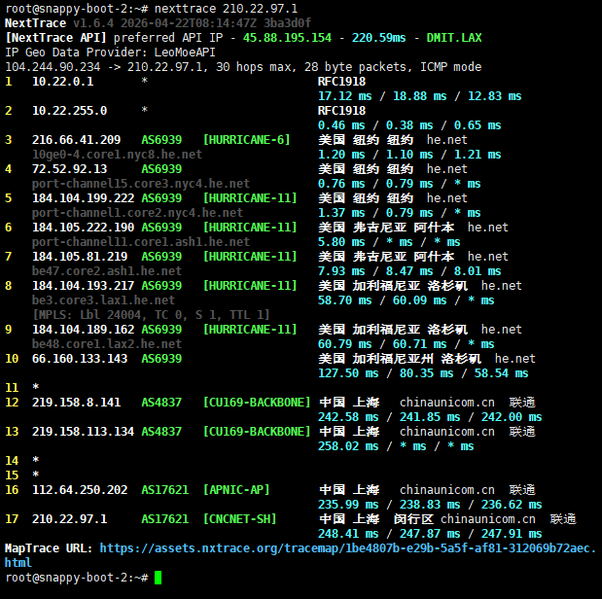
Task: Select hostname 10ge0-4.core1.nyc8.he.net
Action: coord(117,154)
